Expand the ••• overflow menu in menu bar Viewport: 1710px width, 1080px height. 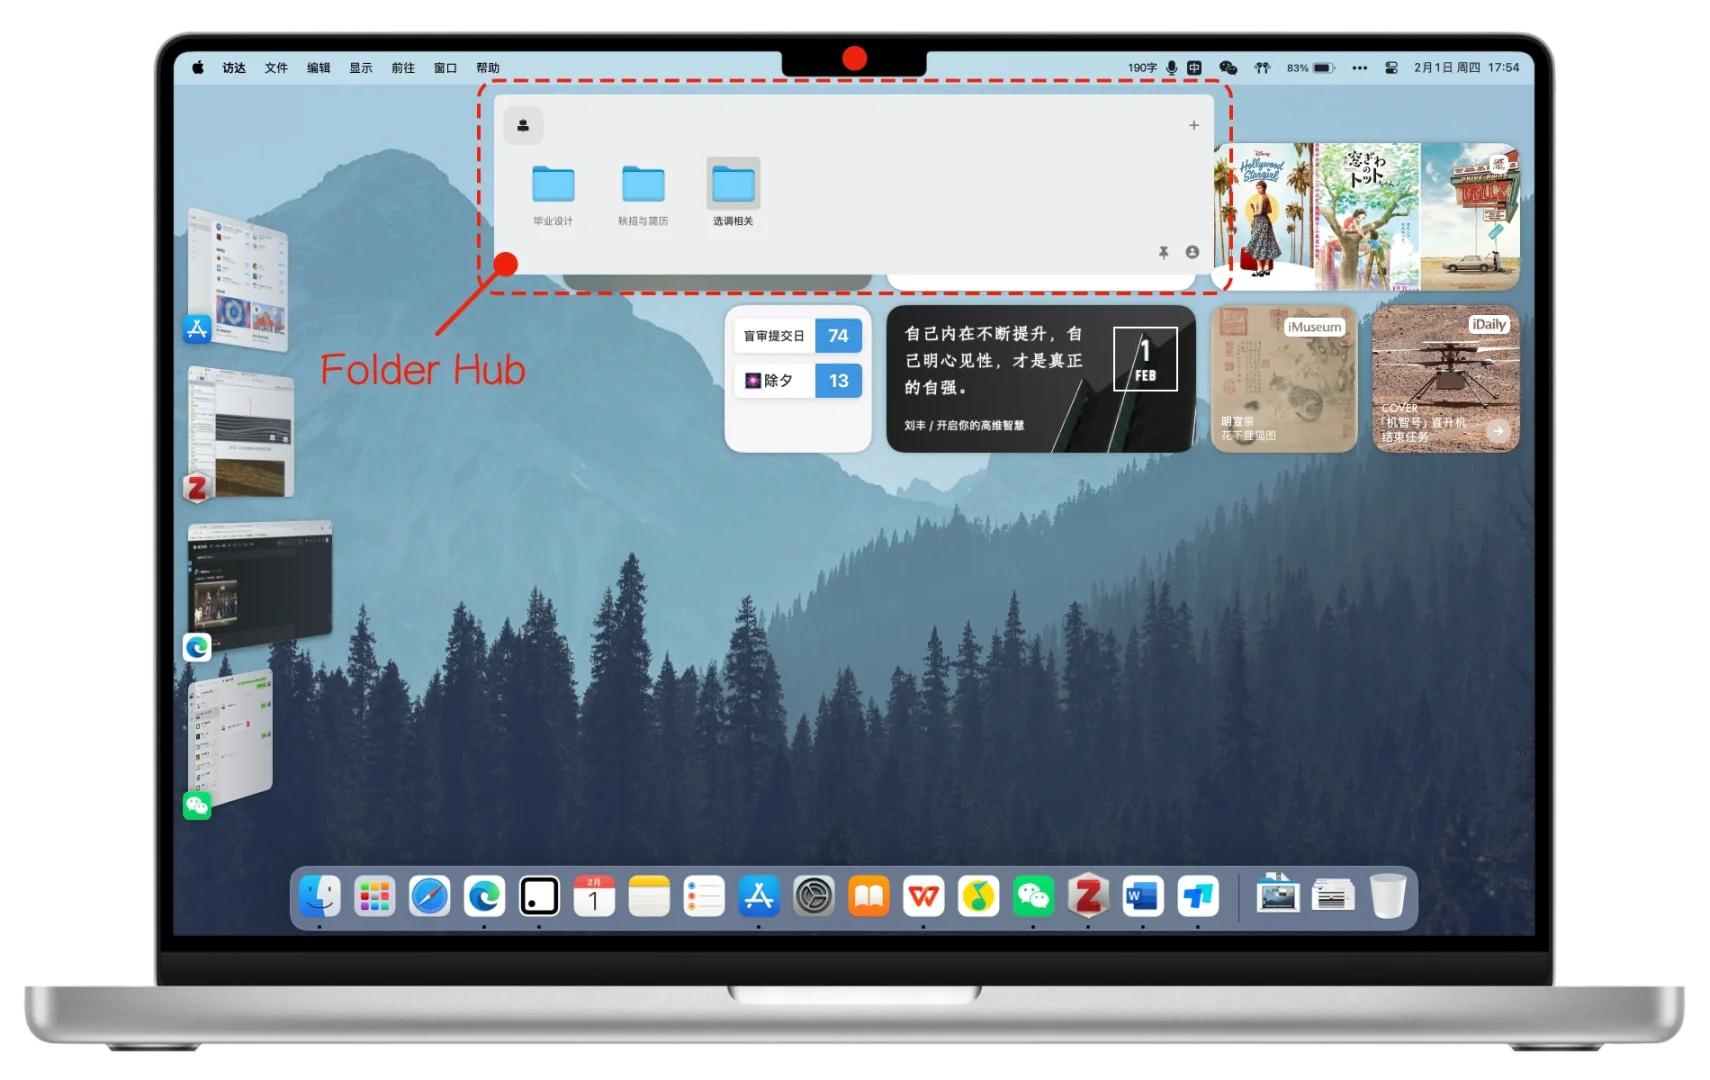click(1359, 68)
